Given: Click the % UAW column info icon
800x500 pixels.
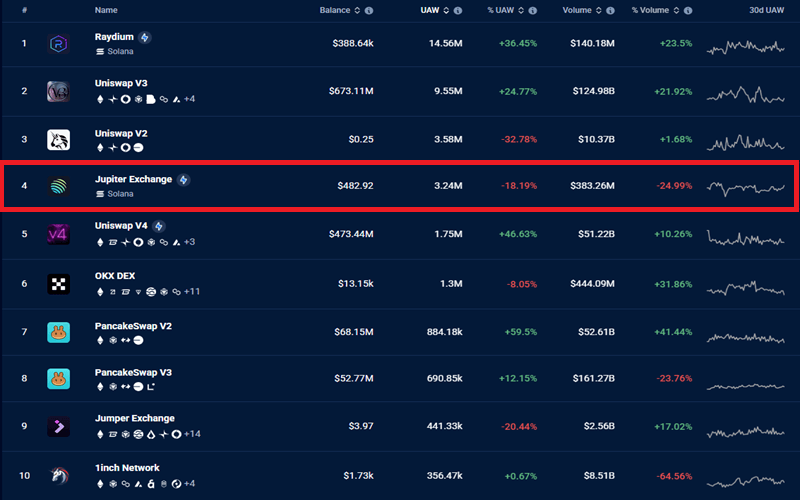Looking at the screenshot, I should click(533, 10).
